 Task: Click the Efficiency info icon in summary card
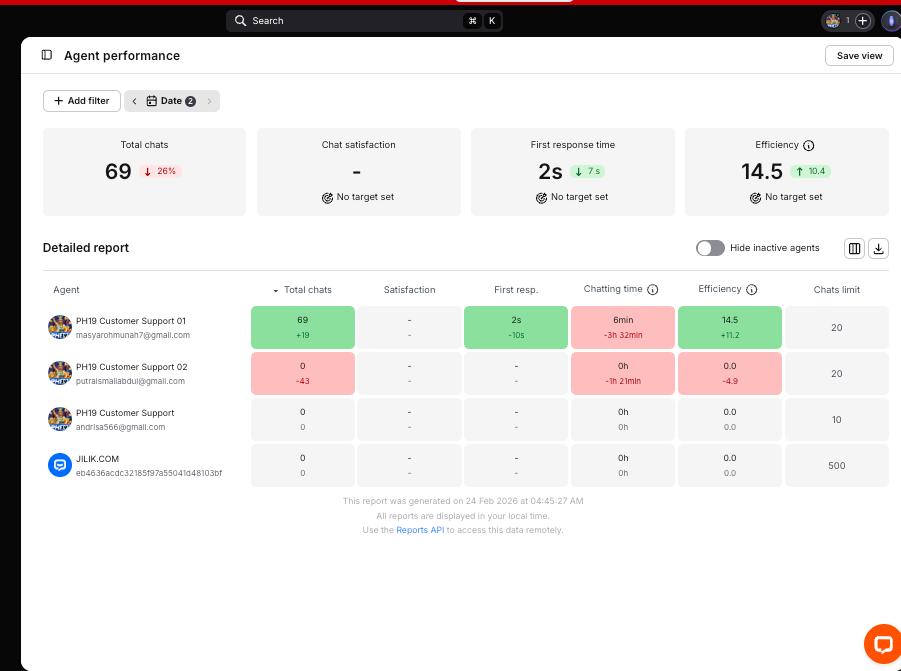click(808, 145)
